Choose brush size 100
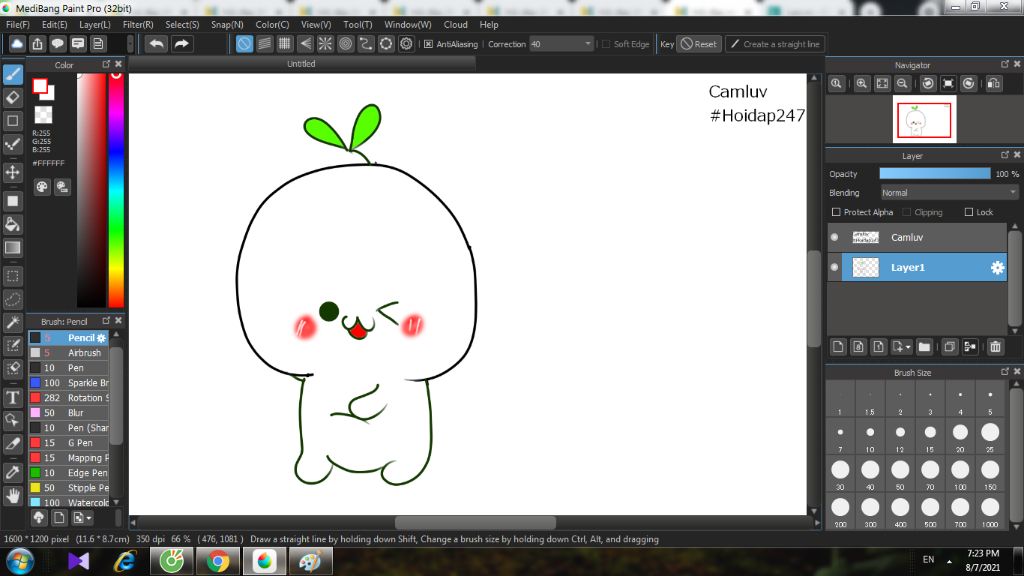The image size is (1024, 576). (960, 473)
